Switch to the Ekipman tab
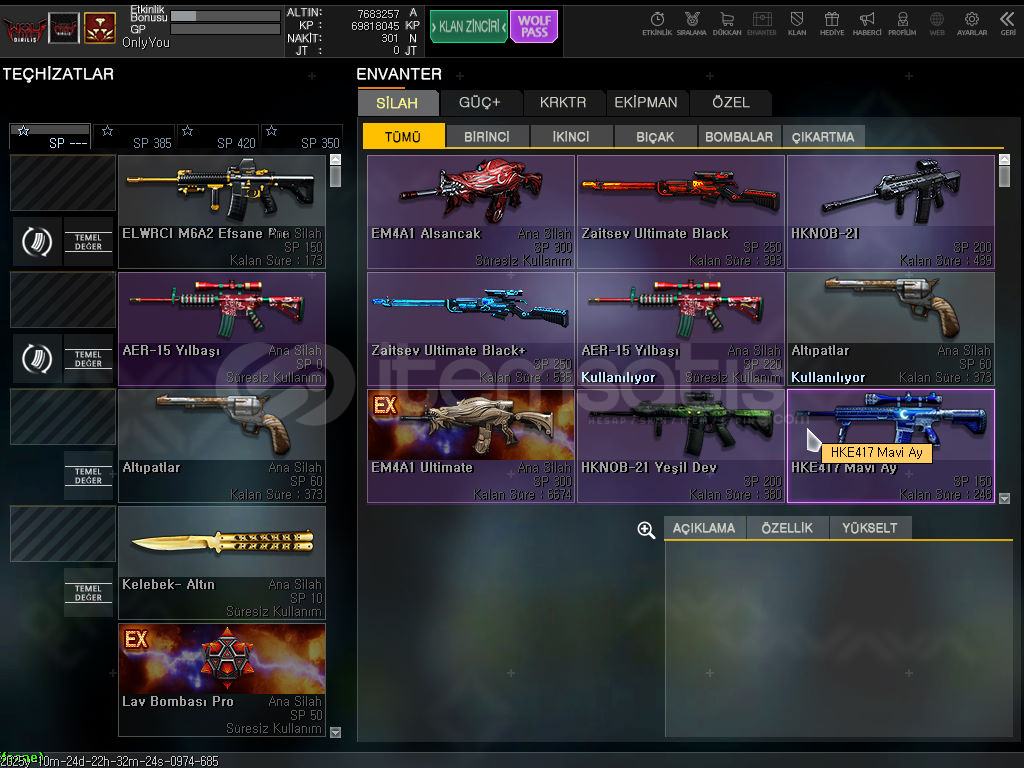This screenshot has width=1024, height=768. (646, 103)
